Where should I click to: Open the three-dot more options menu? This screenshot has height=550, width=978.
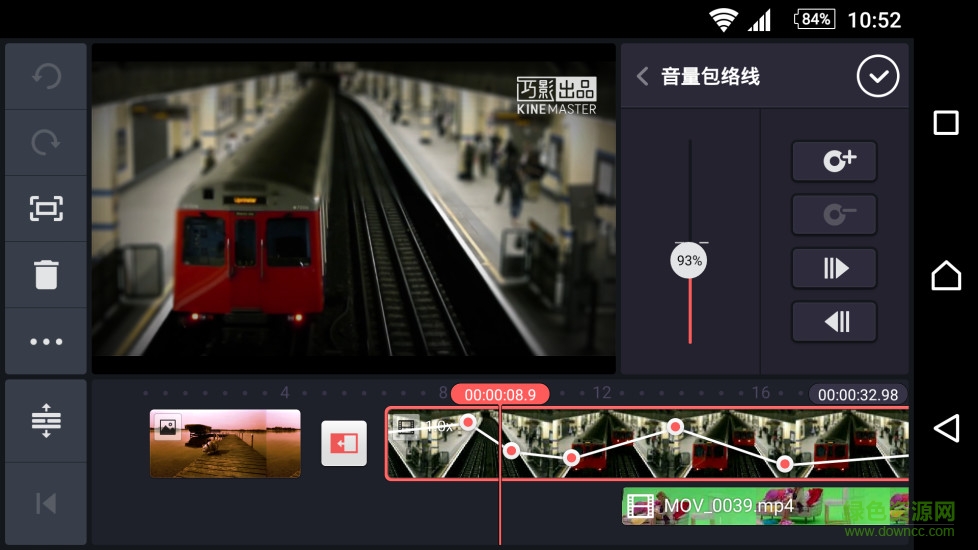pos(46,341)
